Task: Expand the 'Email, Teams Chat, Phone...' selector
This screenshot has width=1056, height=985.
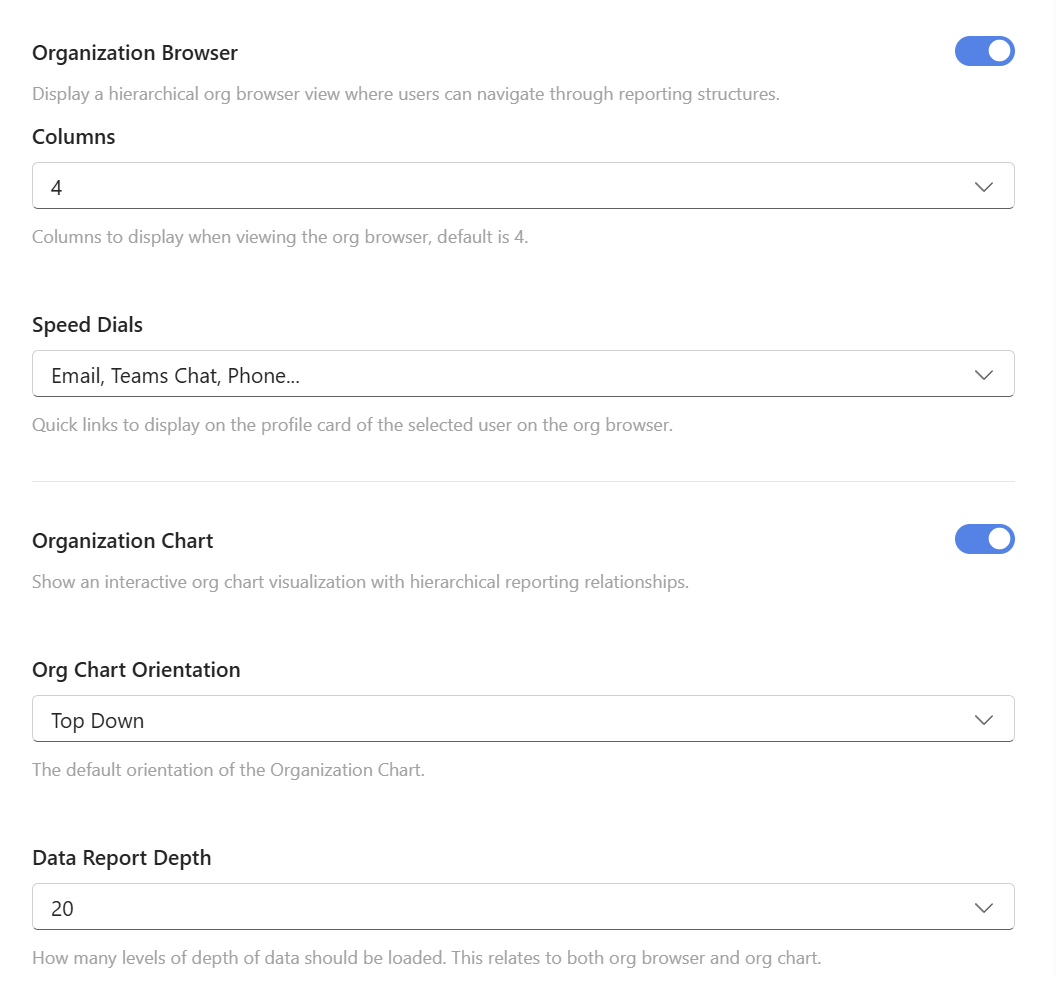Action: click(500, 375)
